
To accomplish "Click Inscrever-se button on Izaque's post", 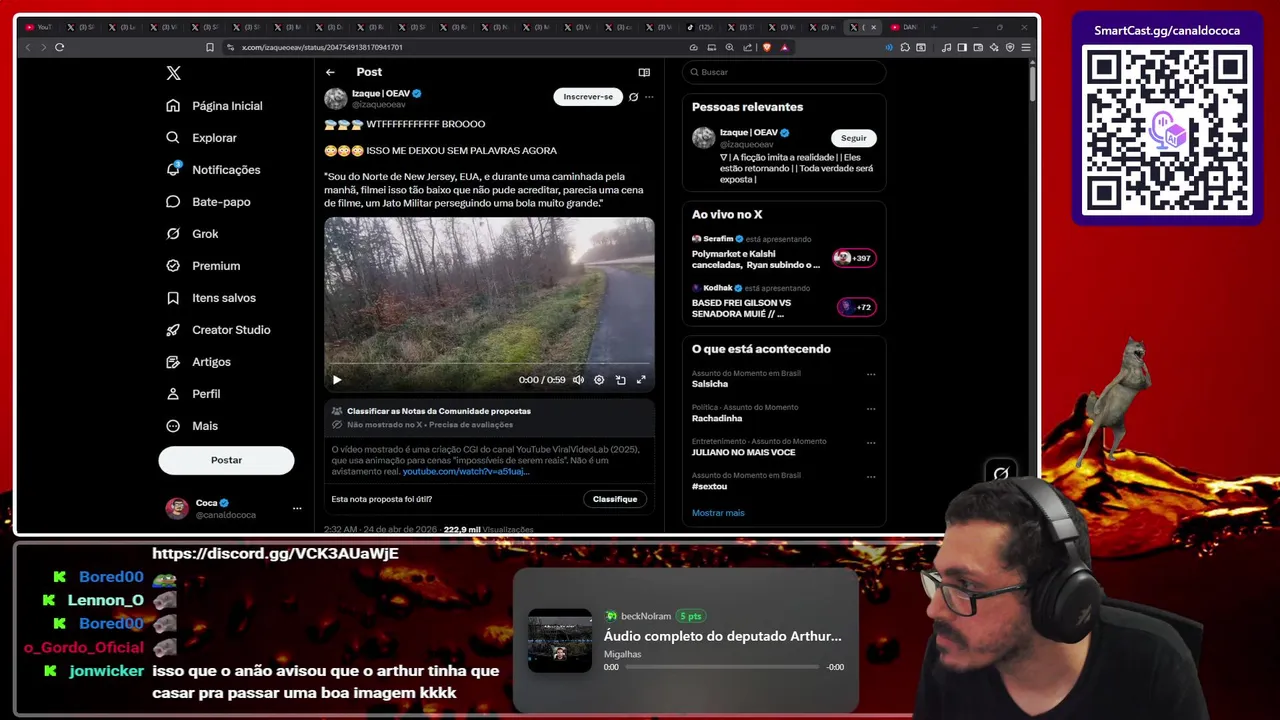I will 588,97.
